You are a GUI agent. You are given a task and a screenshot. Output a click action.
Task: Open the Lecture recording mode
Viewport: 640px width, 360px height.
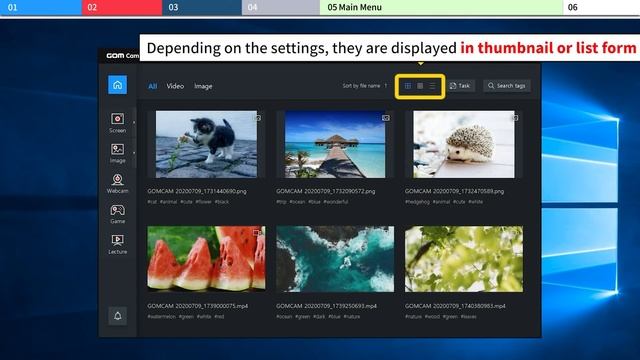pos(118,244)
